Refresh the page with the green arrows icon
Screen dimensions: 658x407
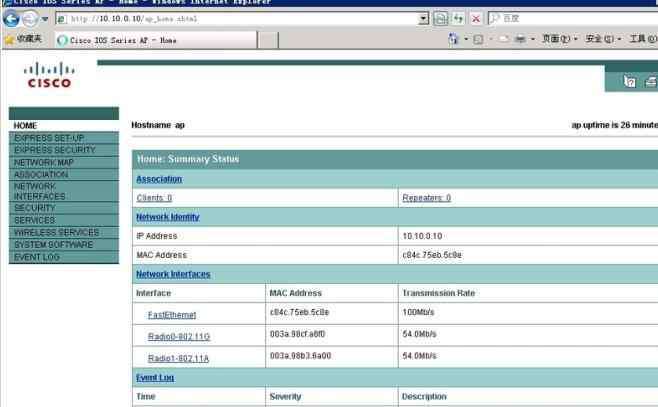pos(458,18)
